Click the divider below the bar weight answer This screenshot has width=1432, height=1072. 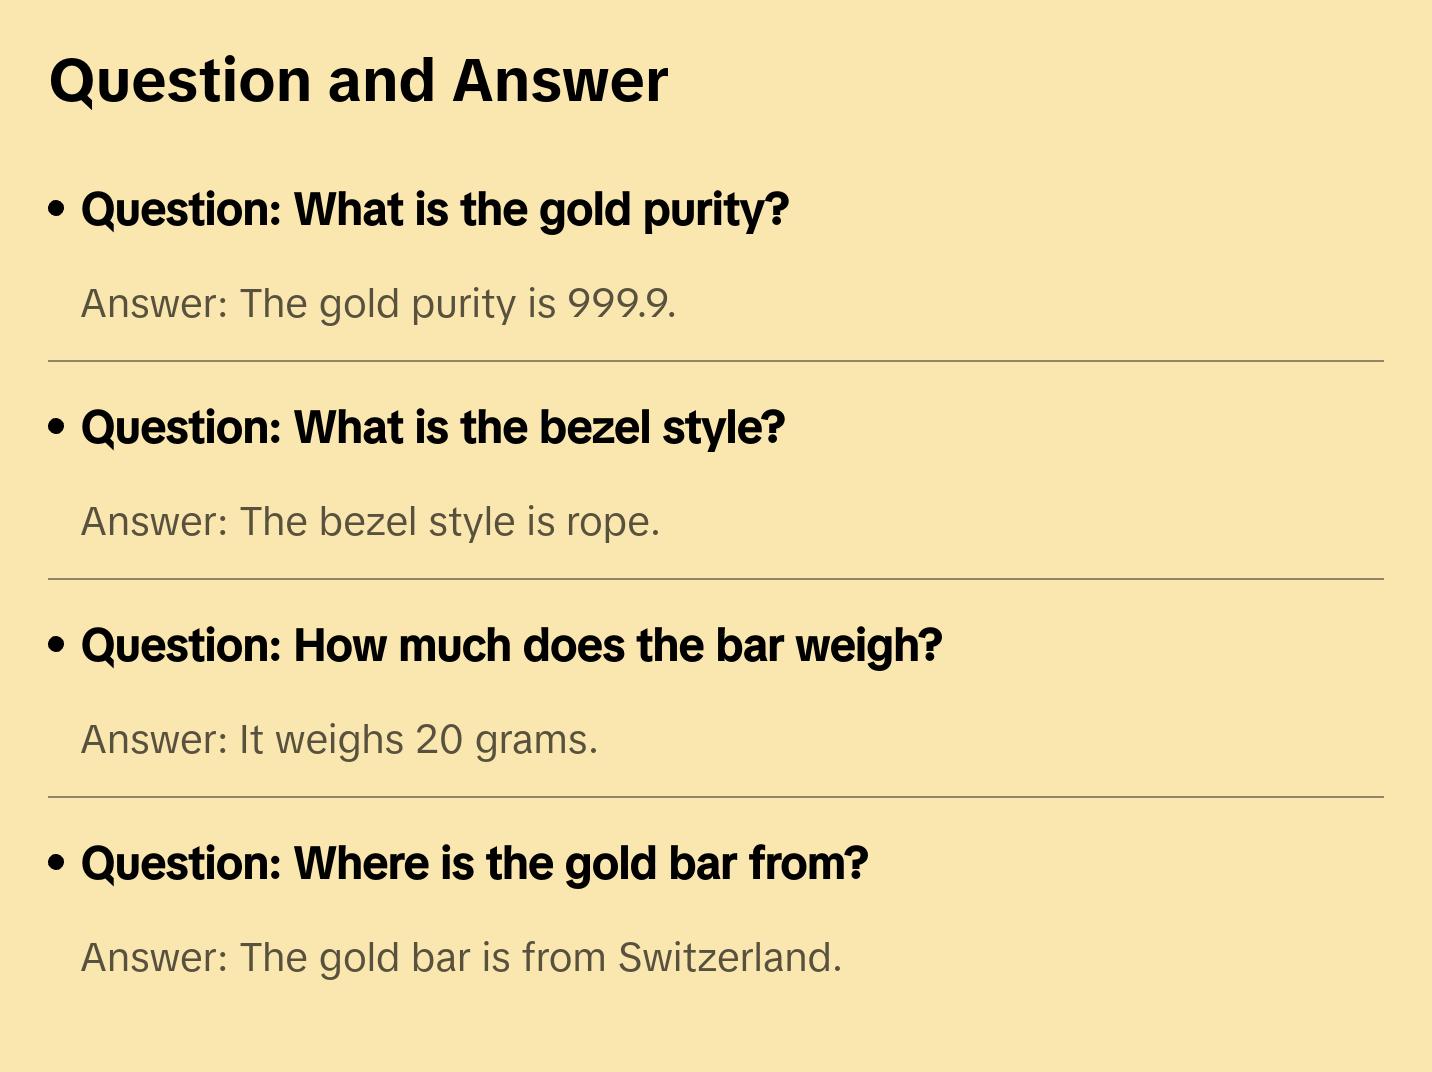click(716, 797)
